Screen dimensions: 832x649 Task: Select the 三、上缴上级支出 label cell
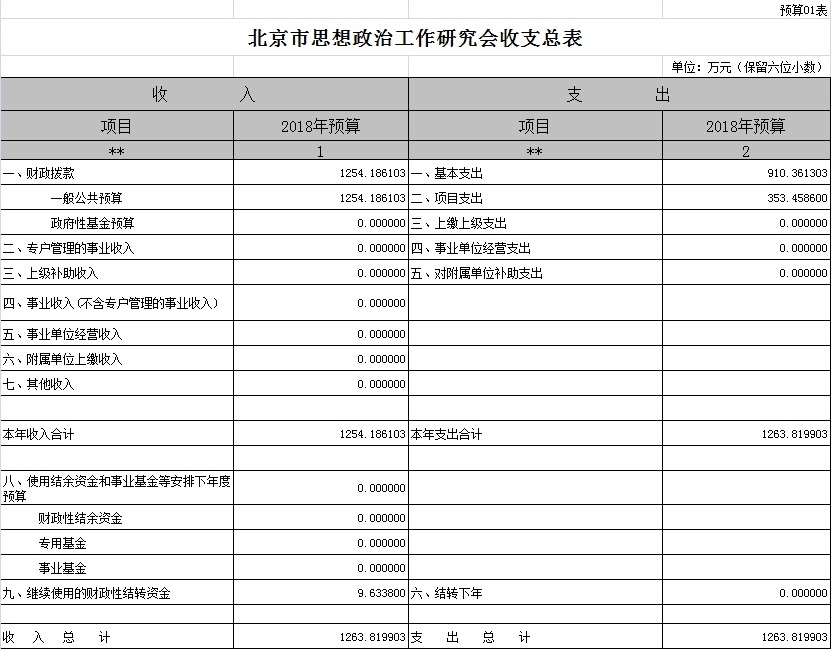point(458,223)
